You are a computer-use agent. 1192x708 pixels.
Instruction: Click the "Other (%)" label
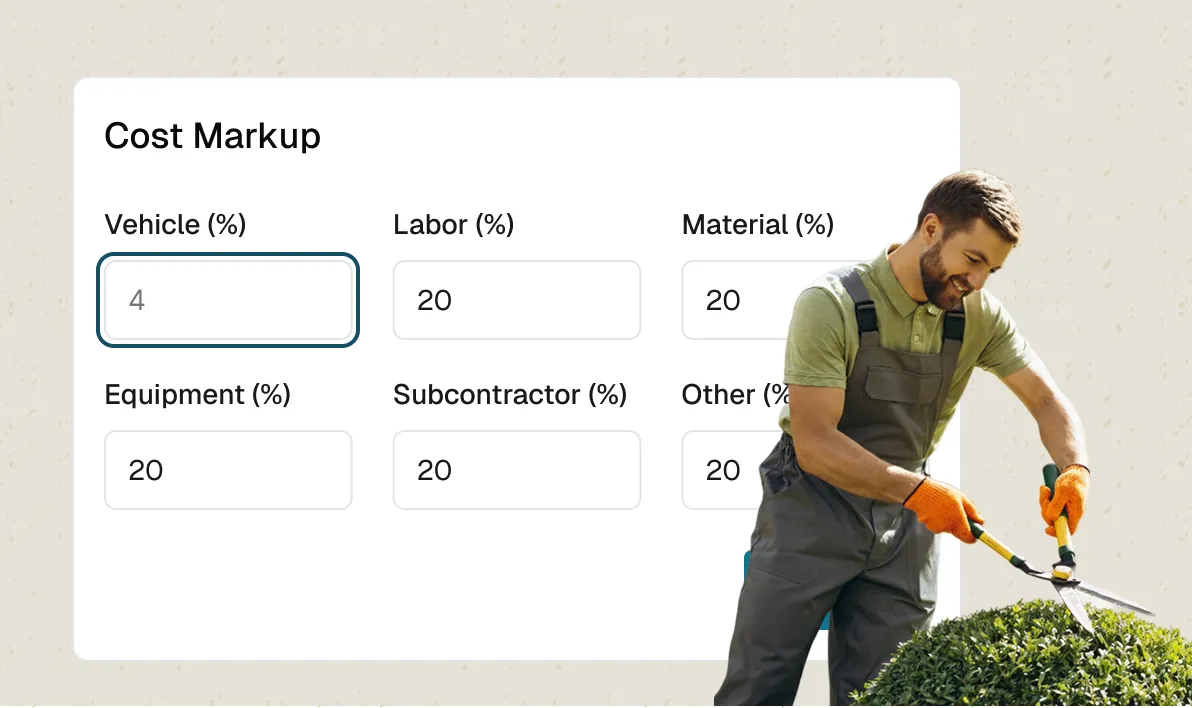(735, 394)
